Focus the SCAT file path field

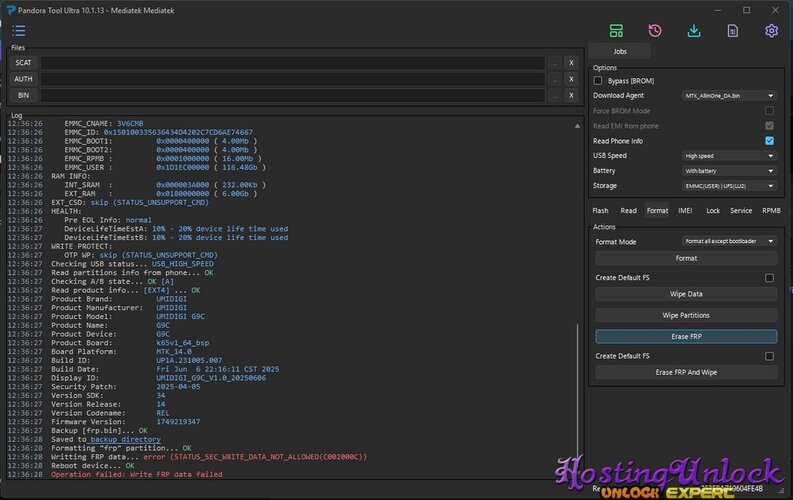coord(293,63)
